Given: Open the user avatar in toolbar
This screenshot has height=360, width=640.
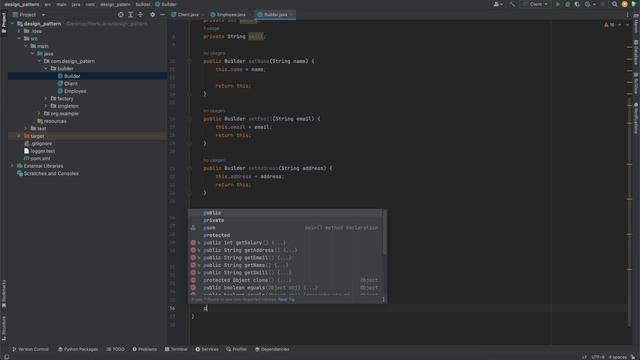Looking at the screenshot, I should (624, 4).
